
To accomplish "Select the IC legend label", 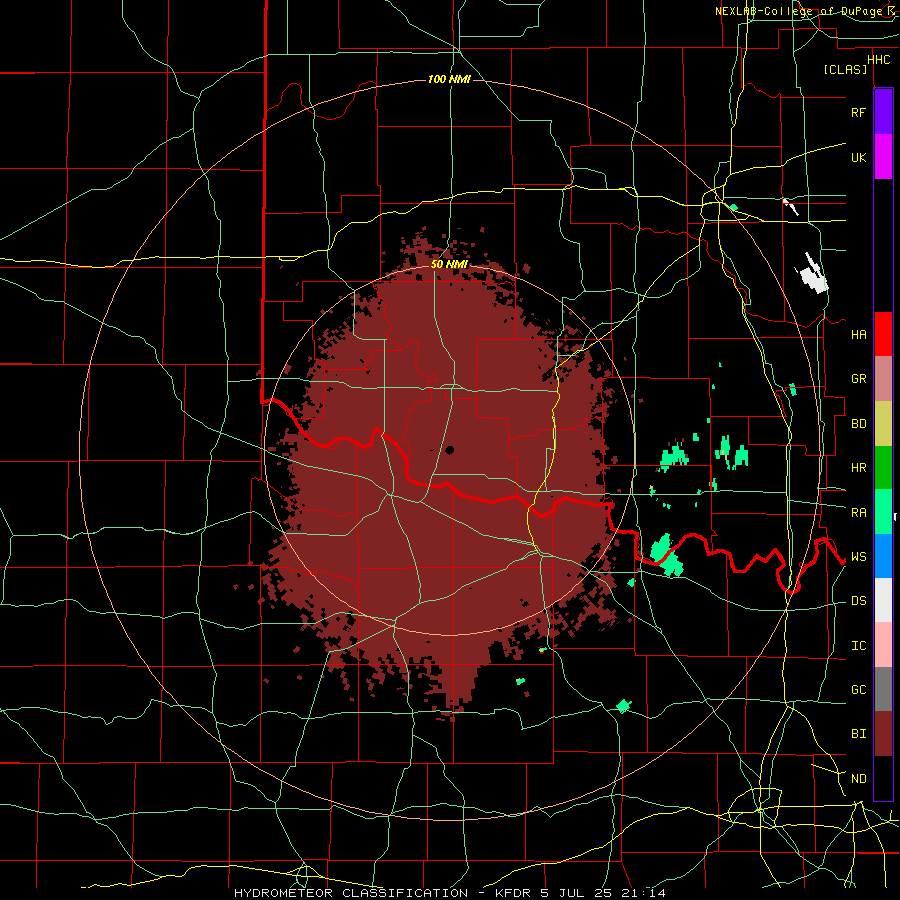I will (858, 646).
